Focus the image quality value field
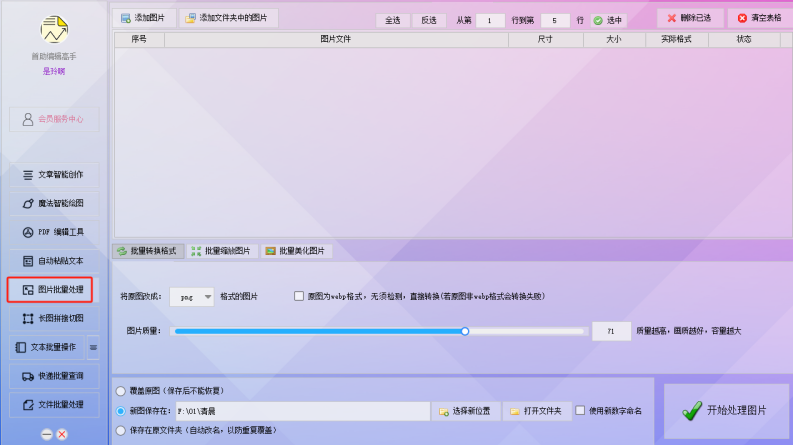This screenshot has width=794, height=445. coord(611,331)
